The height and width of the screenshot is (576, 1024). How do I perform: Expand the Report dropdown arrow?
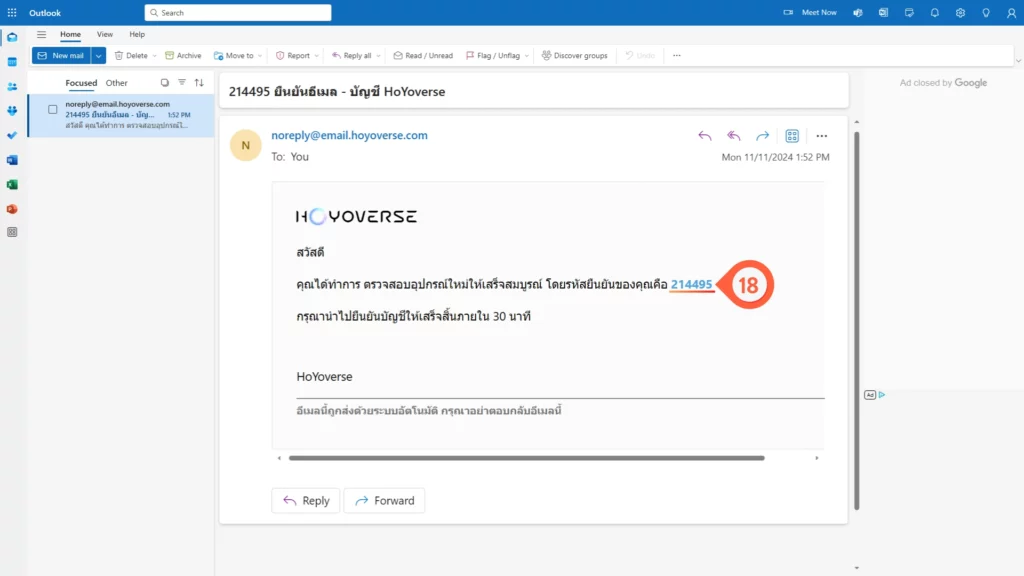pos(317,56)
